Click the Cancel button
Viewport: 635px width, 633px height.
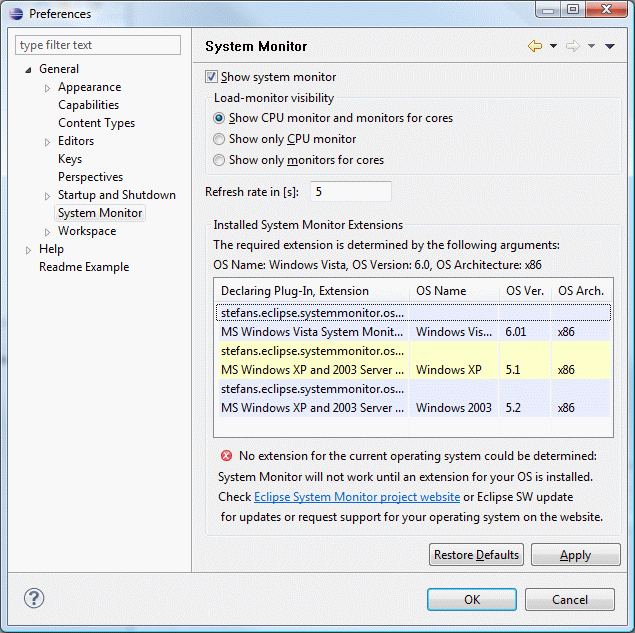pyautogui.click(x=570, y=599)
